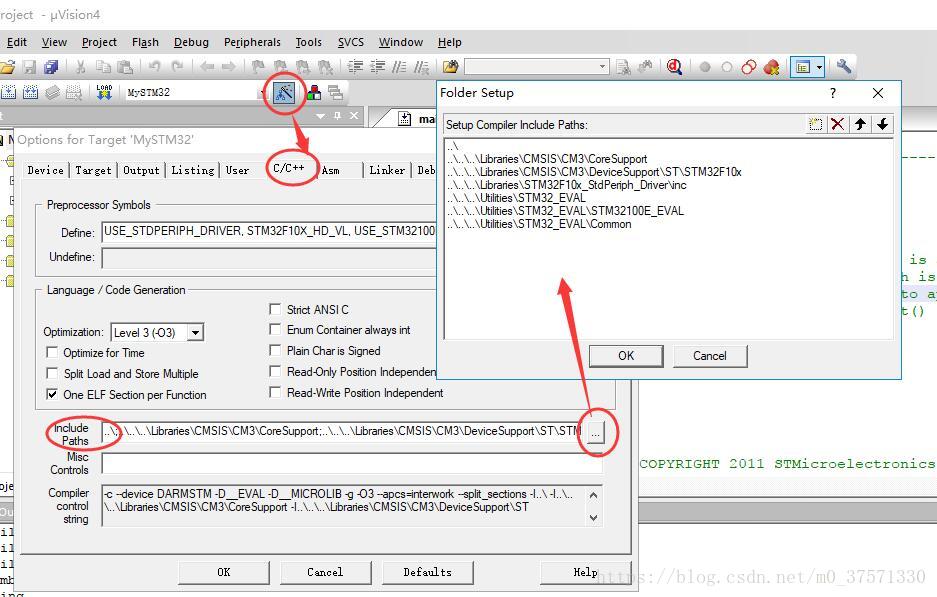Click the Paste clipboard icon
The height and width of the screenshot is (597, 937).
click(x=124, y=67)
